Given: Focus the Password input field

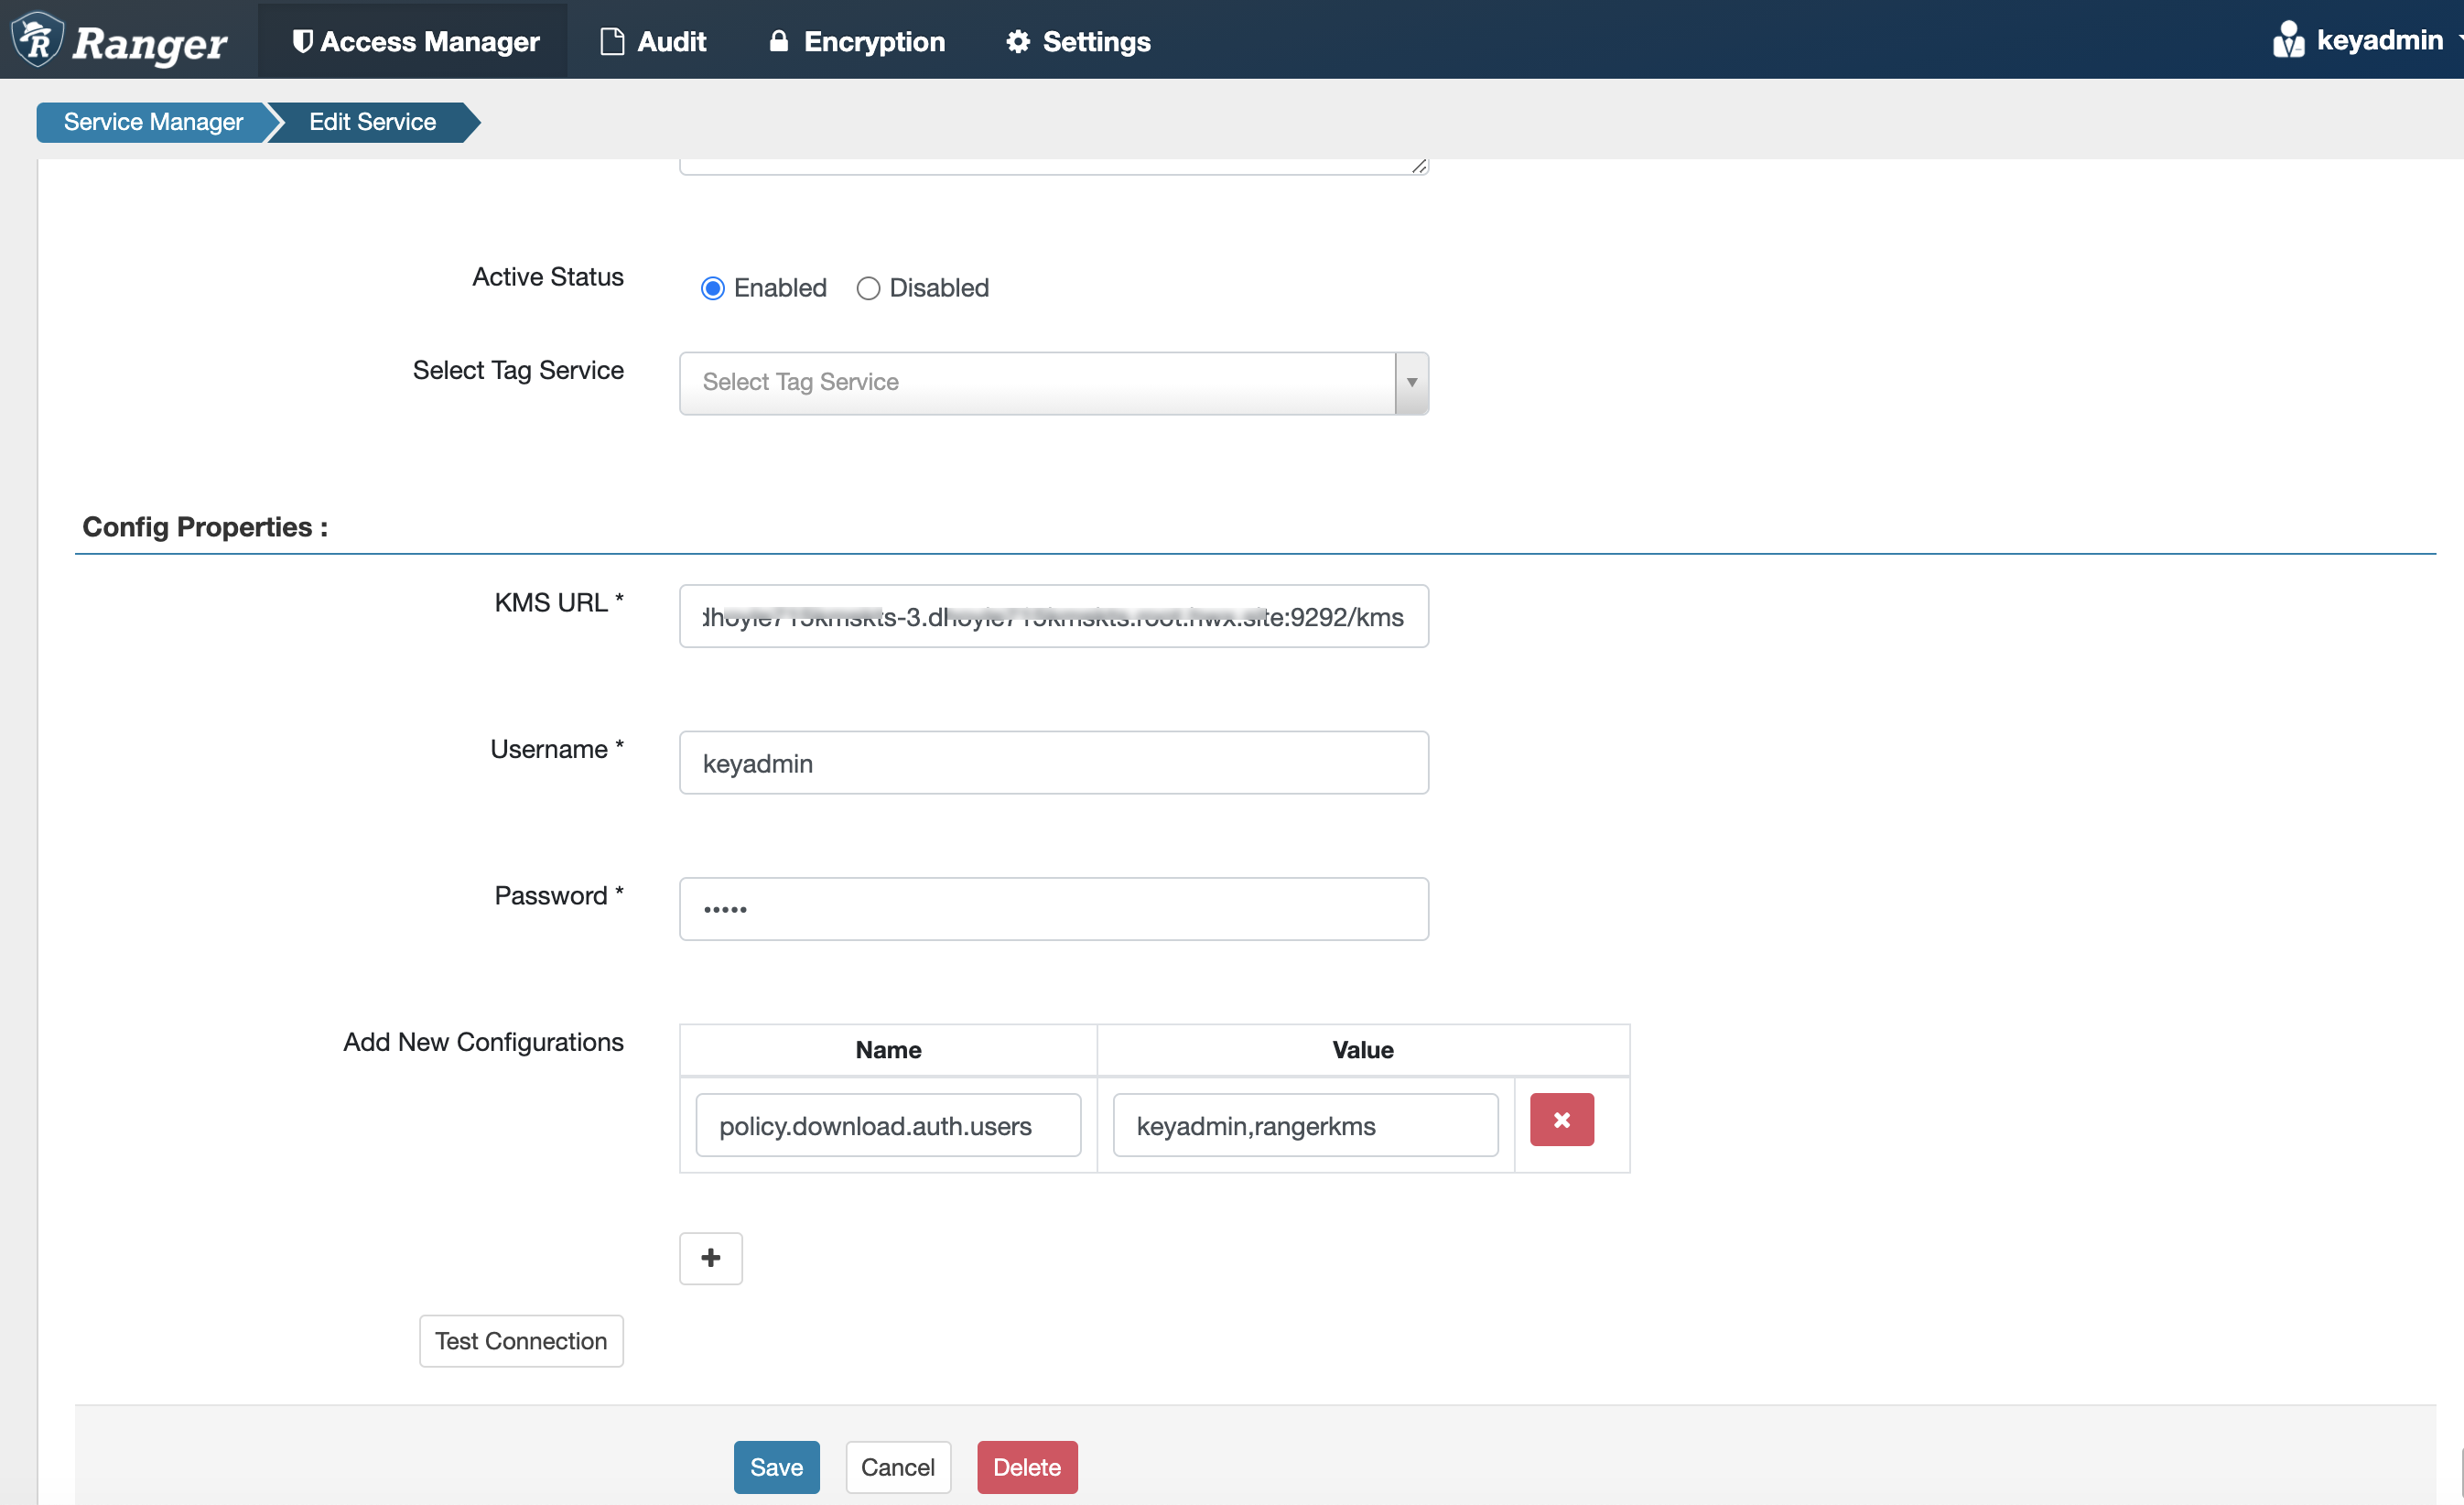Looking at the screenshot, I should [x=1053, y=909].
